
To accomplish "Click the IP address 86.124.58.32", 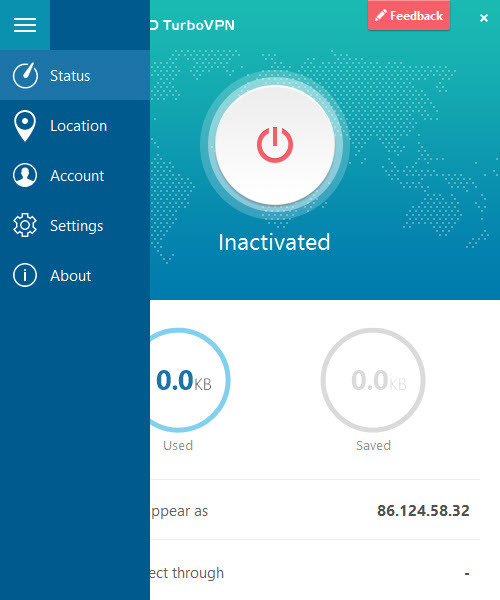I will pyautogui.click(x=423, y=510).
